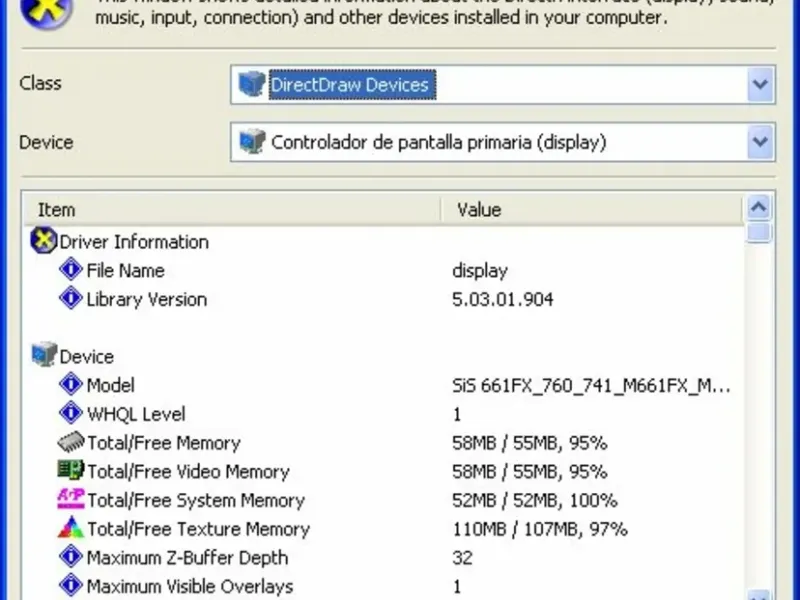
Task: Click the WHQL Level info icon
Action: coord(71,414)
